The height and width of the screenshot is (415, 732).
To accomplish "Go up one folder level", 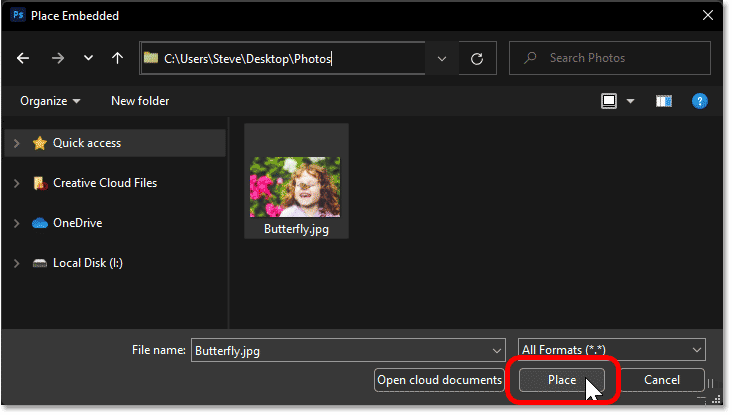I will click(x=117, y=58).
